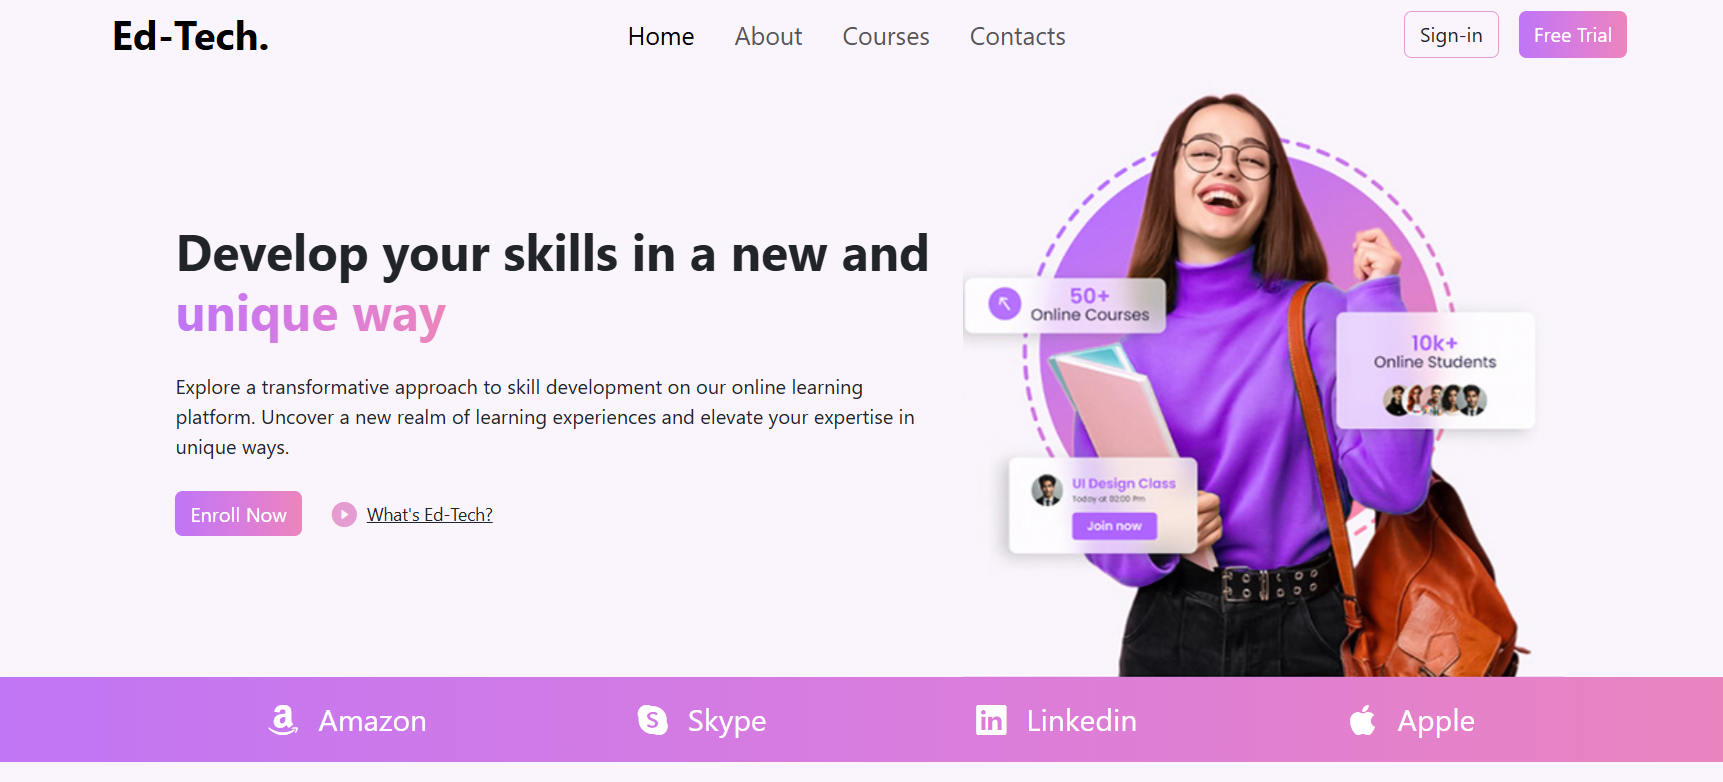Go to the About page
The width and height of the screenshot is (1723, 782).
[768, 37]
